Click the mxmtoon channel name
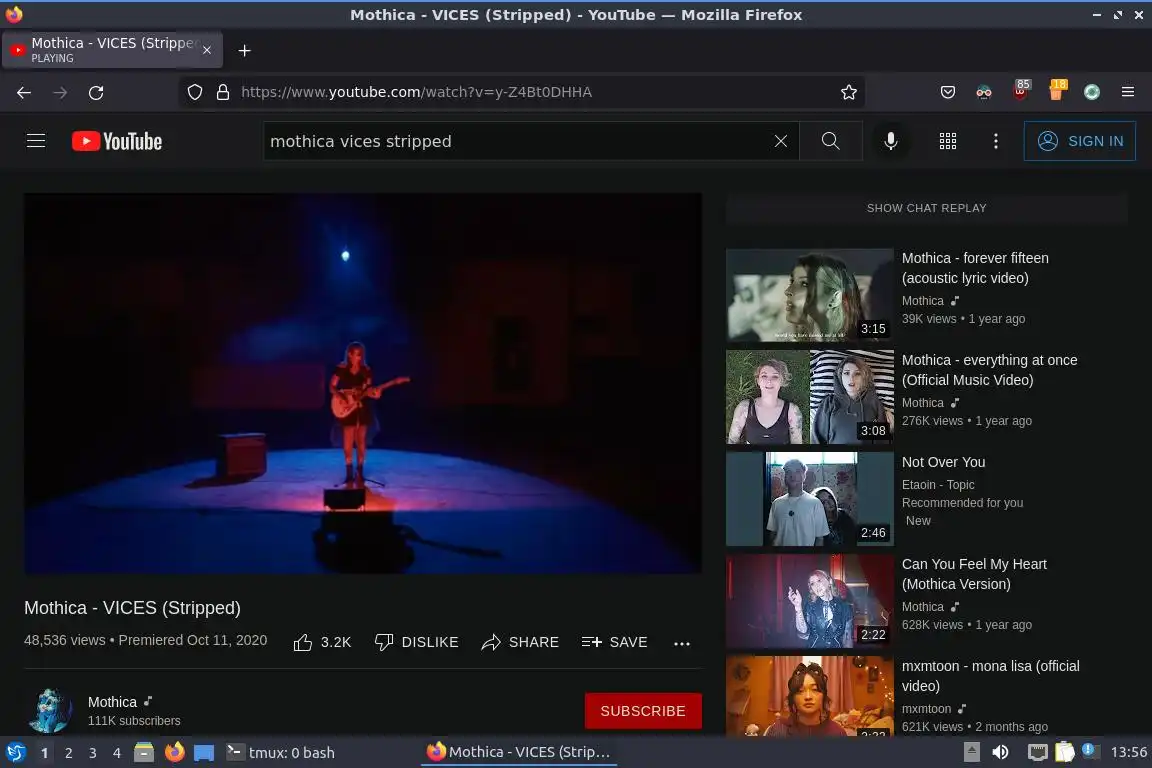1152x768 pixels. click(926, 709)
